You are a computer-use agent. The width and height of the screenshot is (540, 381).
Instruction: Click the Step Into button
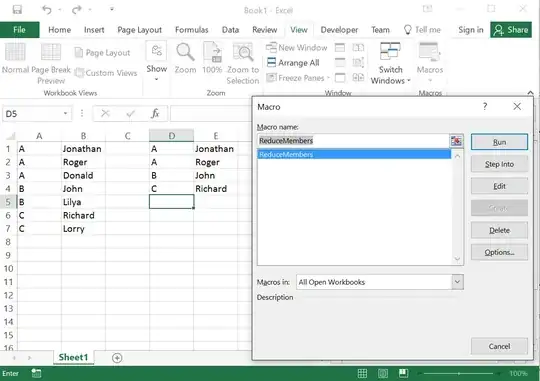(499, 164)
